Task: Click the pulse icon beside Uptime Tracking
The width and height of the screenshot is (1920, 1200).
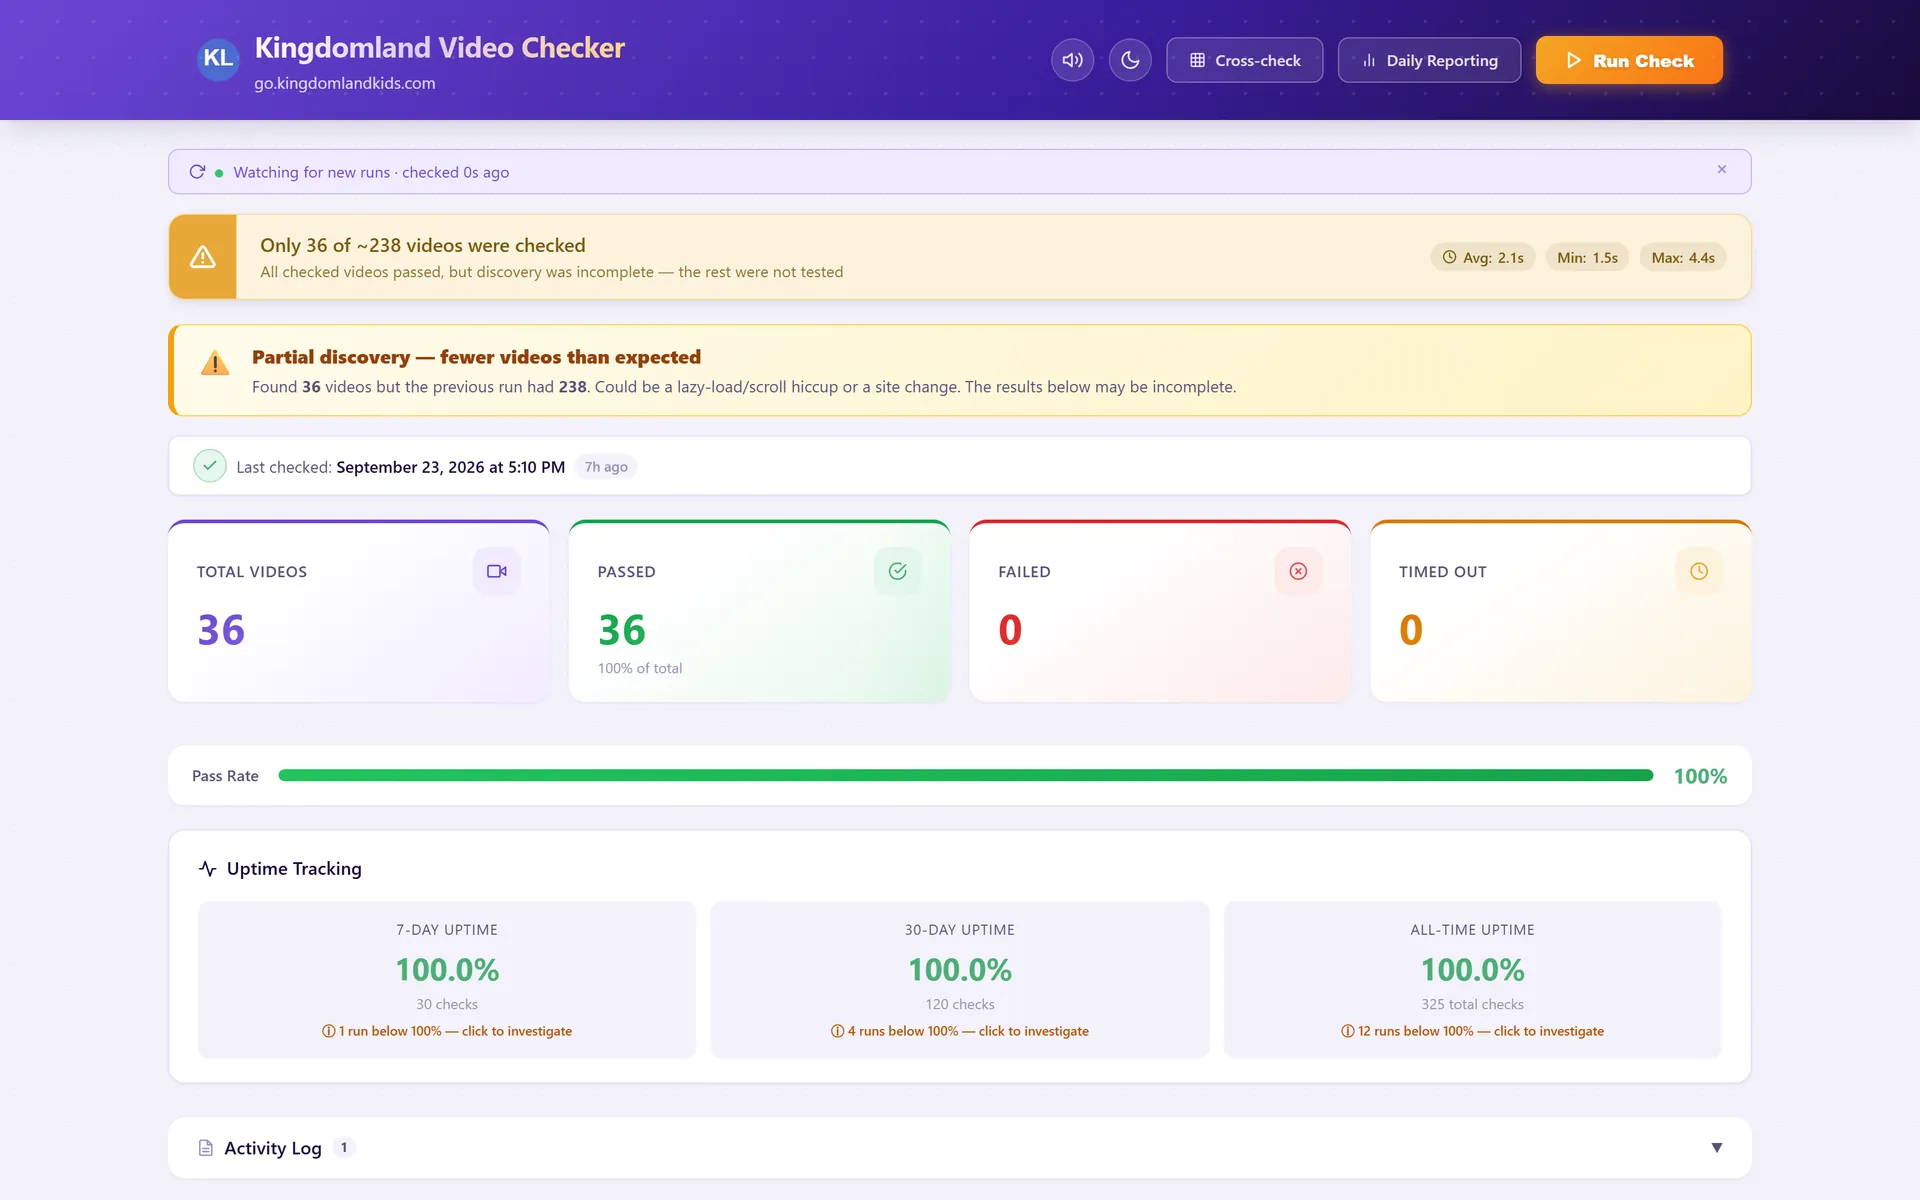Action: click(x=207, y=869)
